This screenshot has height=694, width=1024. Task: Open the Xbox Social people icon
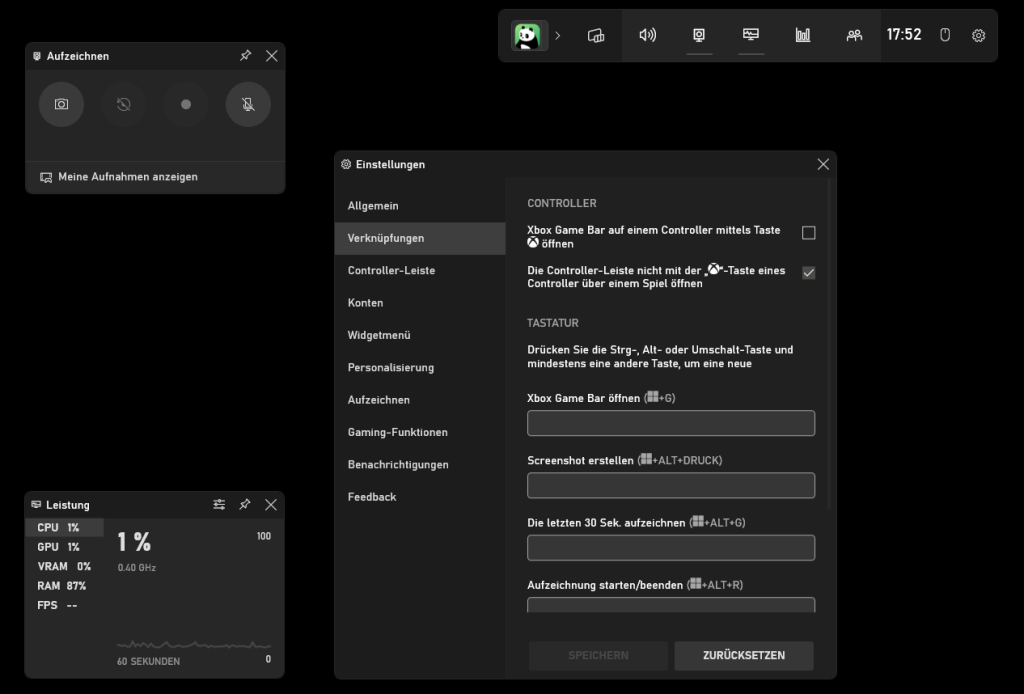click(854, 35)
